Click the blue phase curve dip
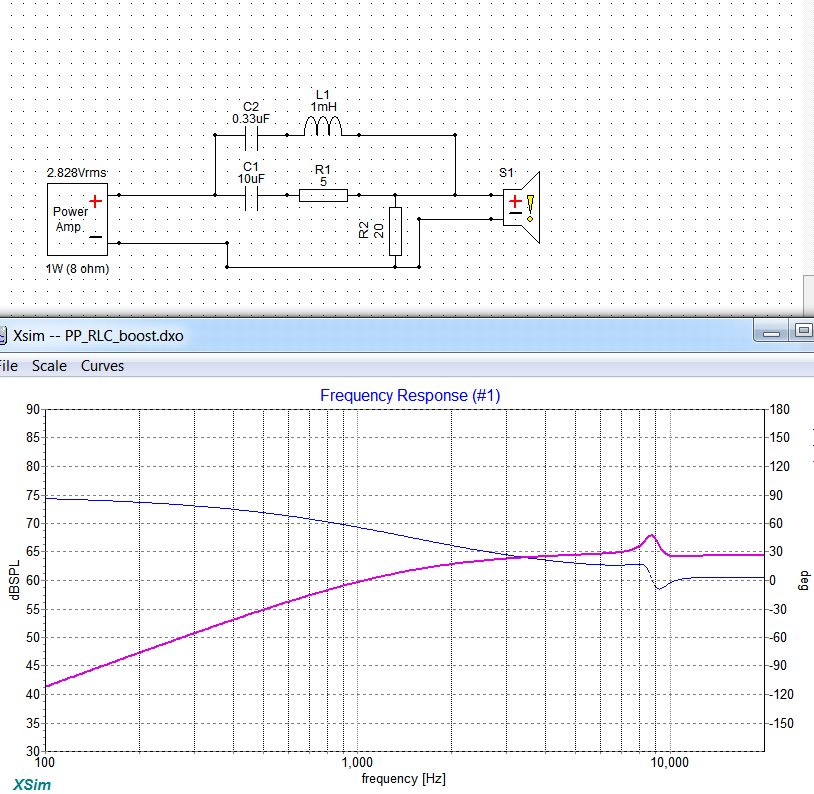 (659, 588)
